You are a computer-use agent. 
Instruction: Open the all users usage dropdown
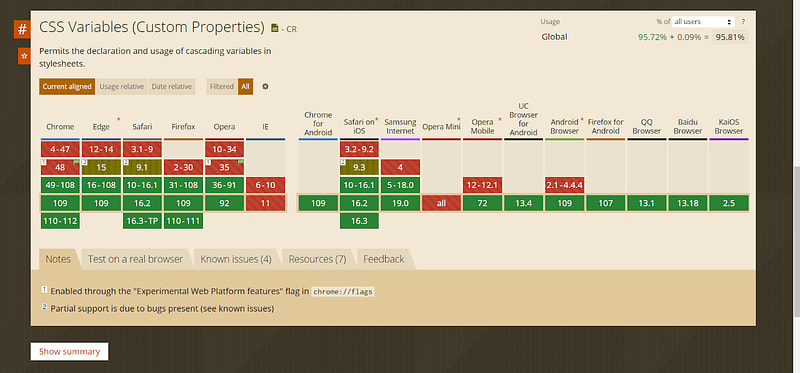[x=702, y=22]
